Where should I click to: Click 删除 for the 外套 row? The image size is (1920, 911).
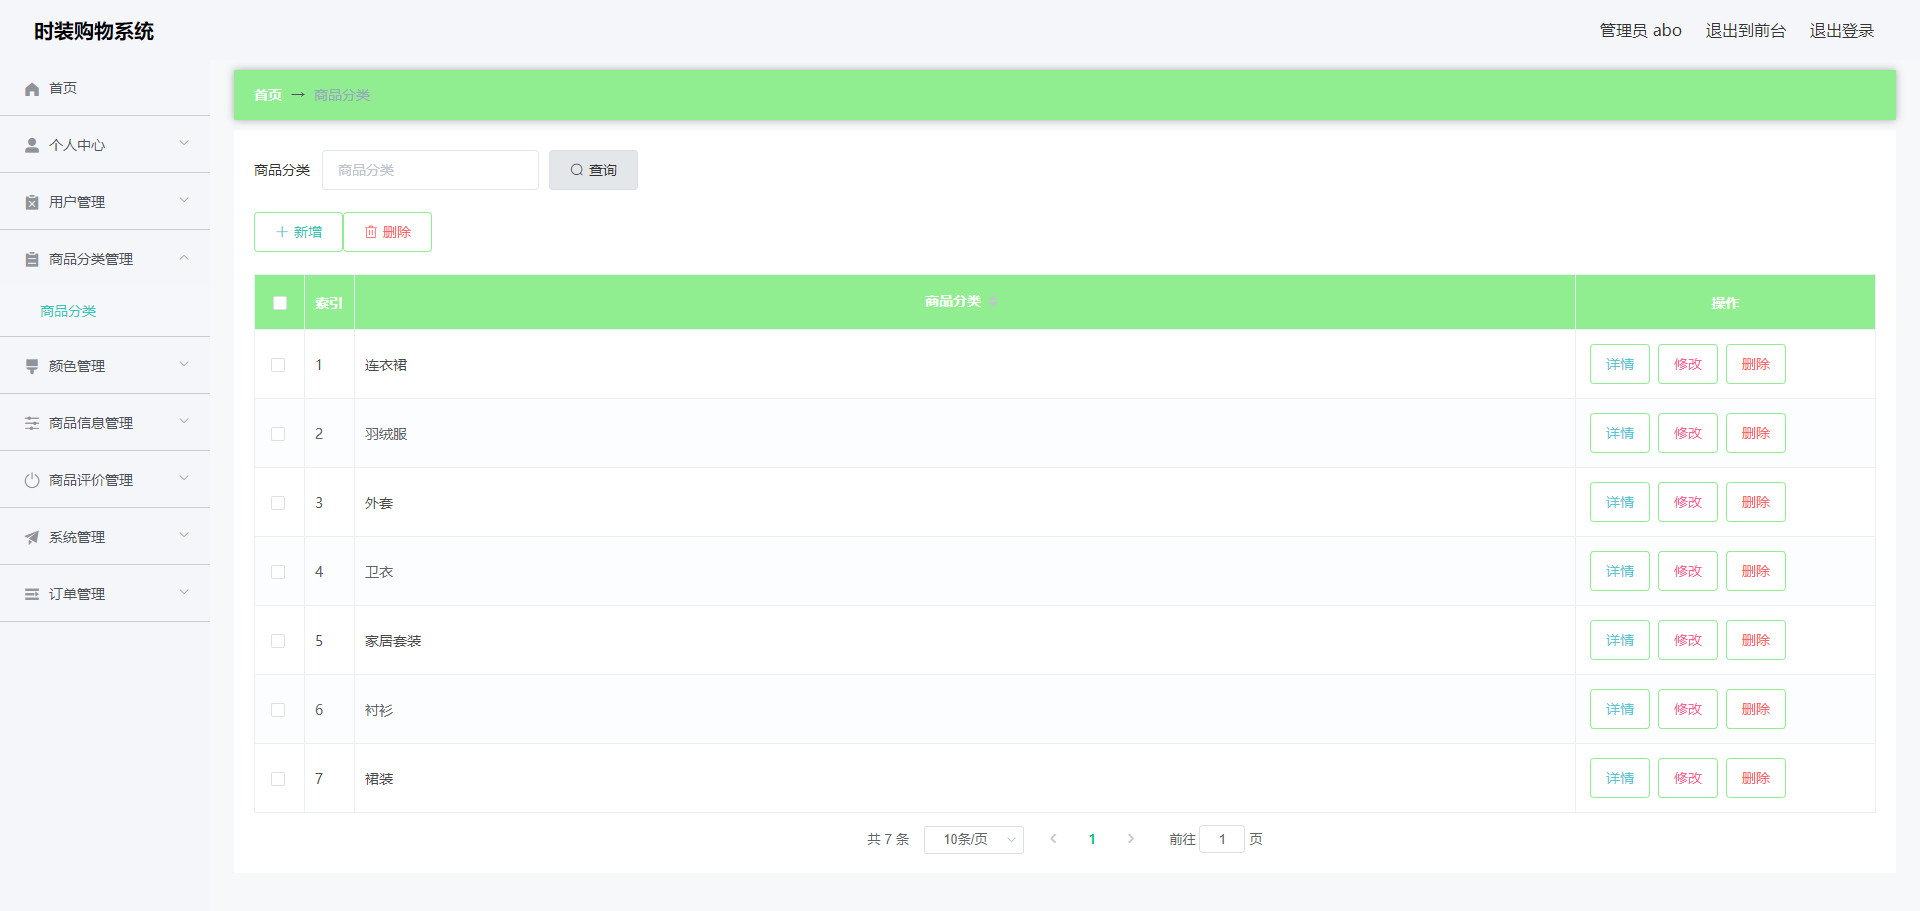pos(1756,502)
